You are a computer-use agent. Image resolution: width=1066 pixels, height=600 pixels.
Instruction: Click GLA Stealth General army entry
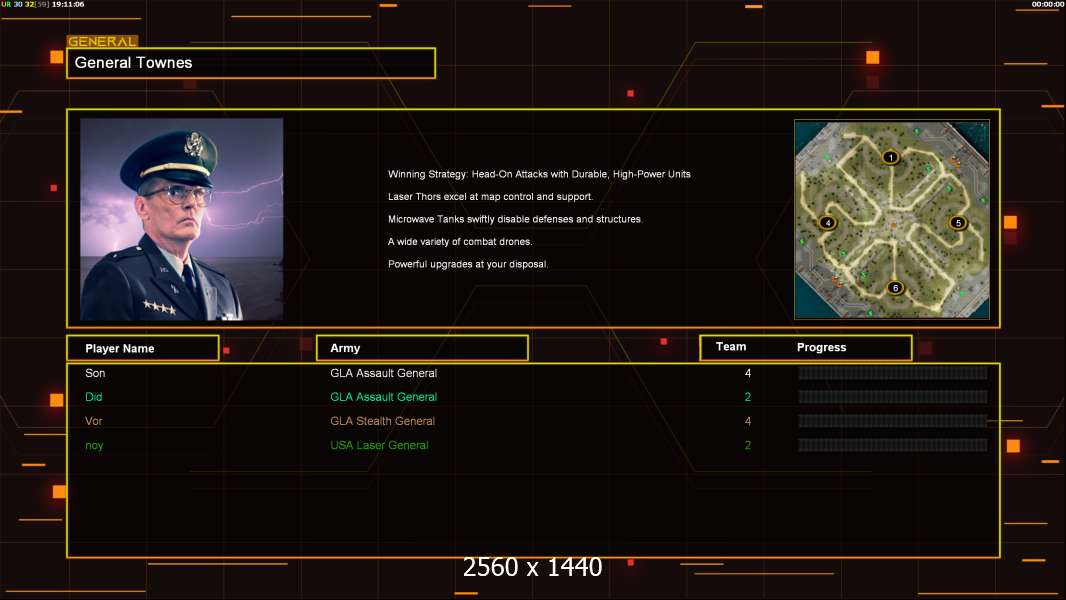click(x=382, y=421)
